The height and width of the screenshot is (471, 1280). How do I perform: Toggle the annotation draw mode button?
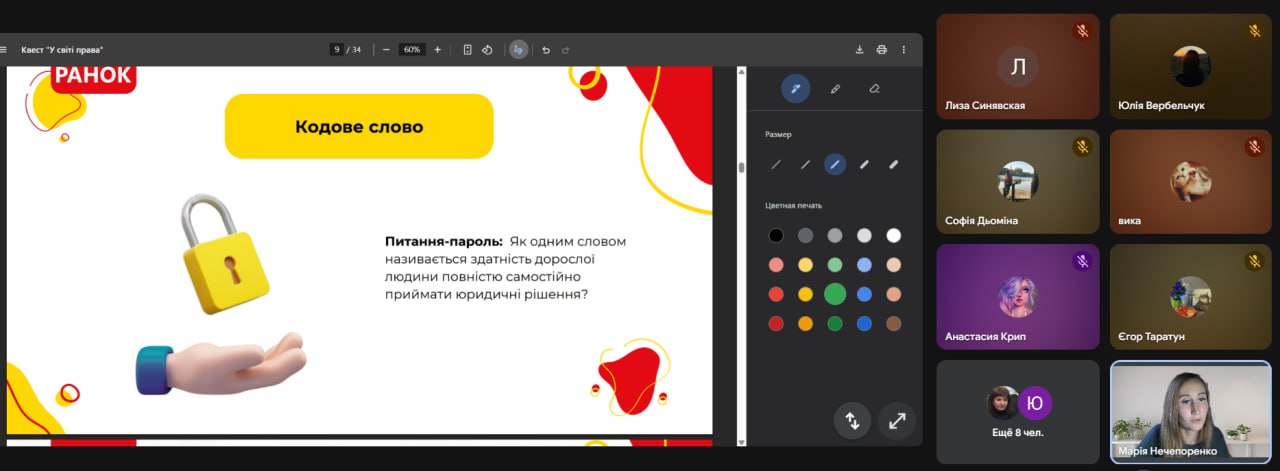pos(518,49)
